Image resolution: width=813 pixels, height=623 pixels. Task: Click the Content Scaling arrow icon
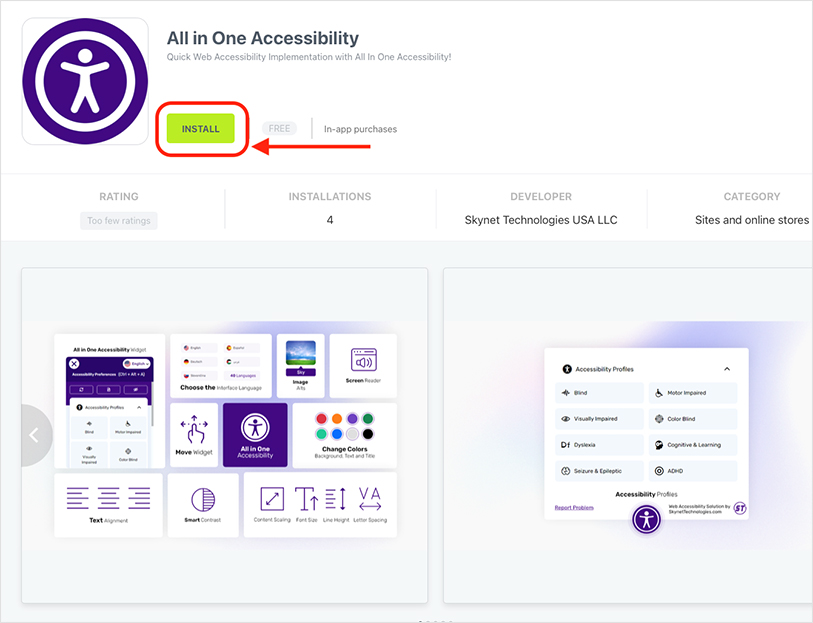(x=271, y=498)
